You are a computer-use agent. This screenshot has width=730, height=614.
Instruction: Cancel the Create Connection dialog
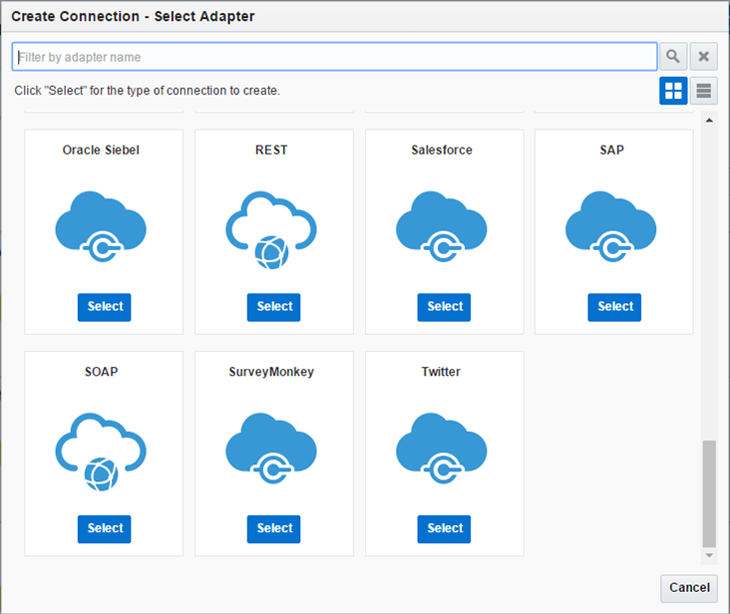click(x=689, y=588)
